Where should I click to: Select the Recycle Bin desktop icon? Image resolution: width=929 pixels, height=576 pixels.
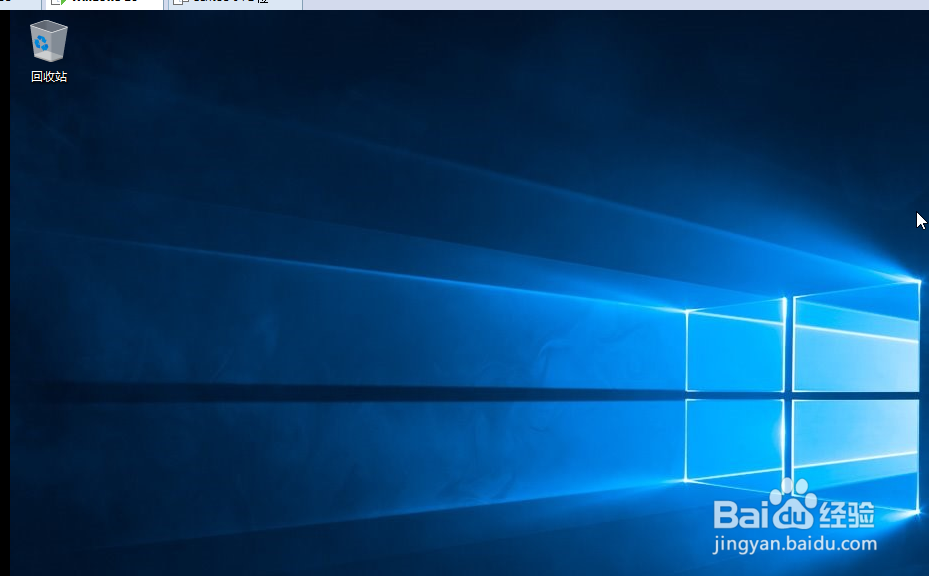tap(49, 41)
